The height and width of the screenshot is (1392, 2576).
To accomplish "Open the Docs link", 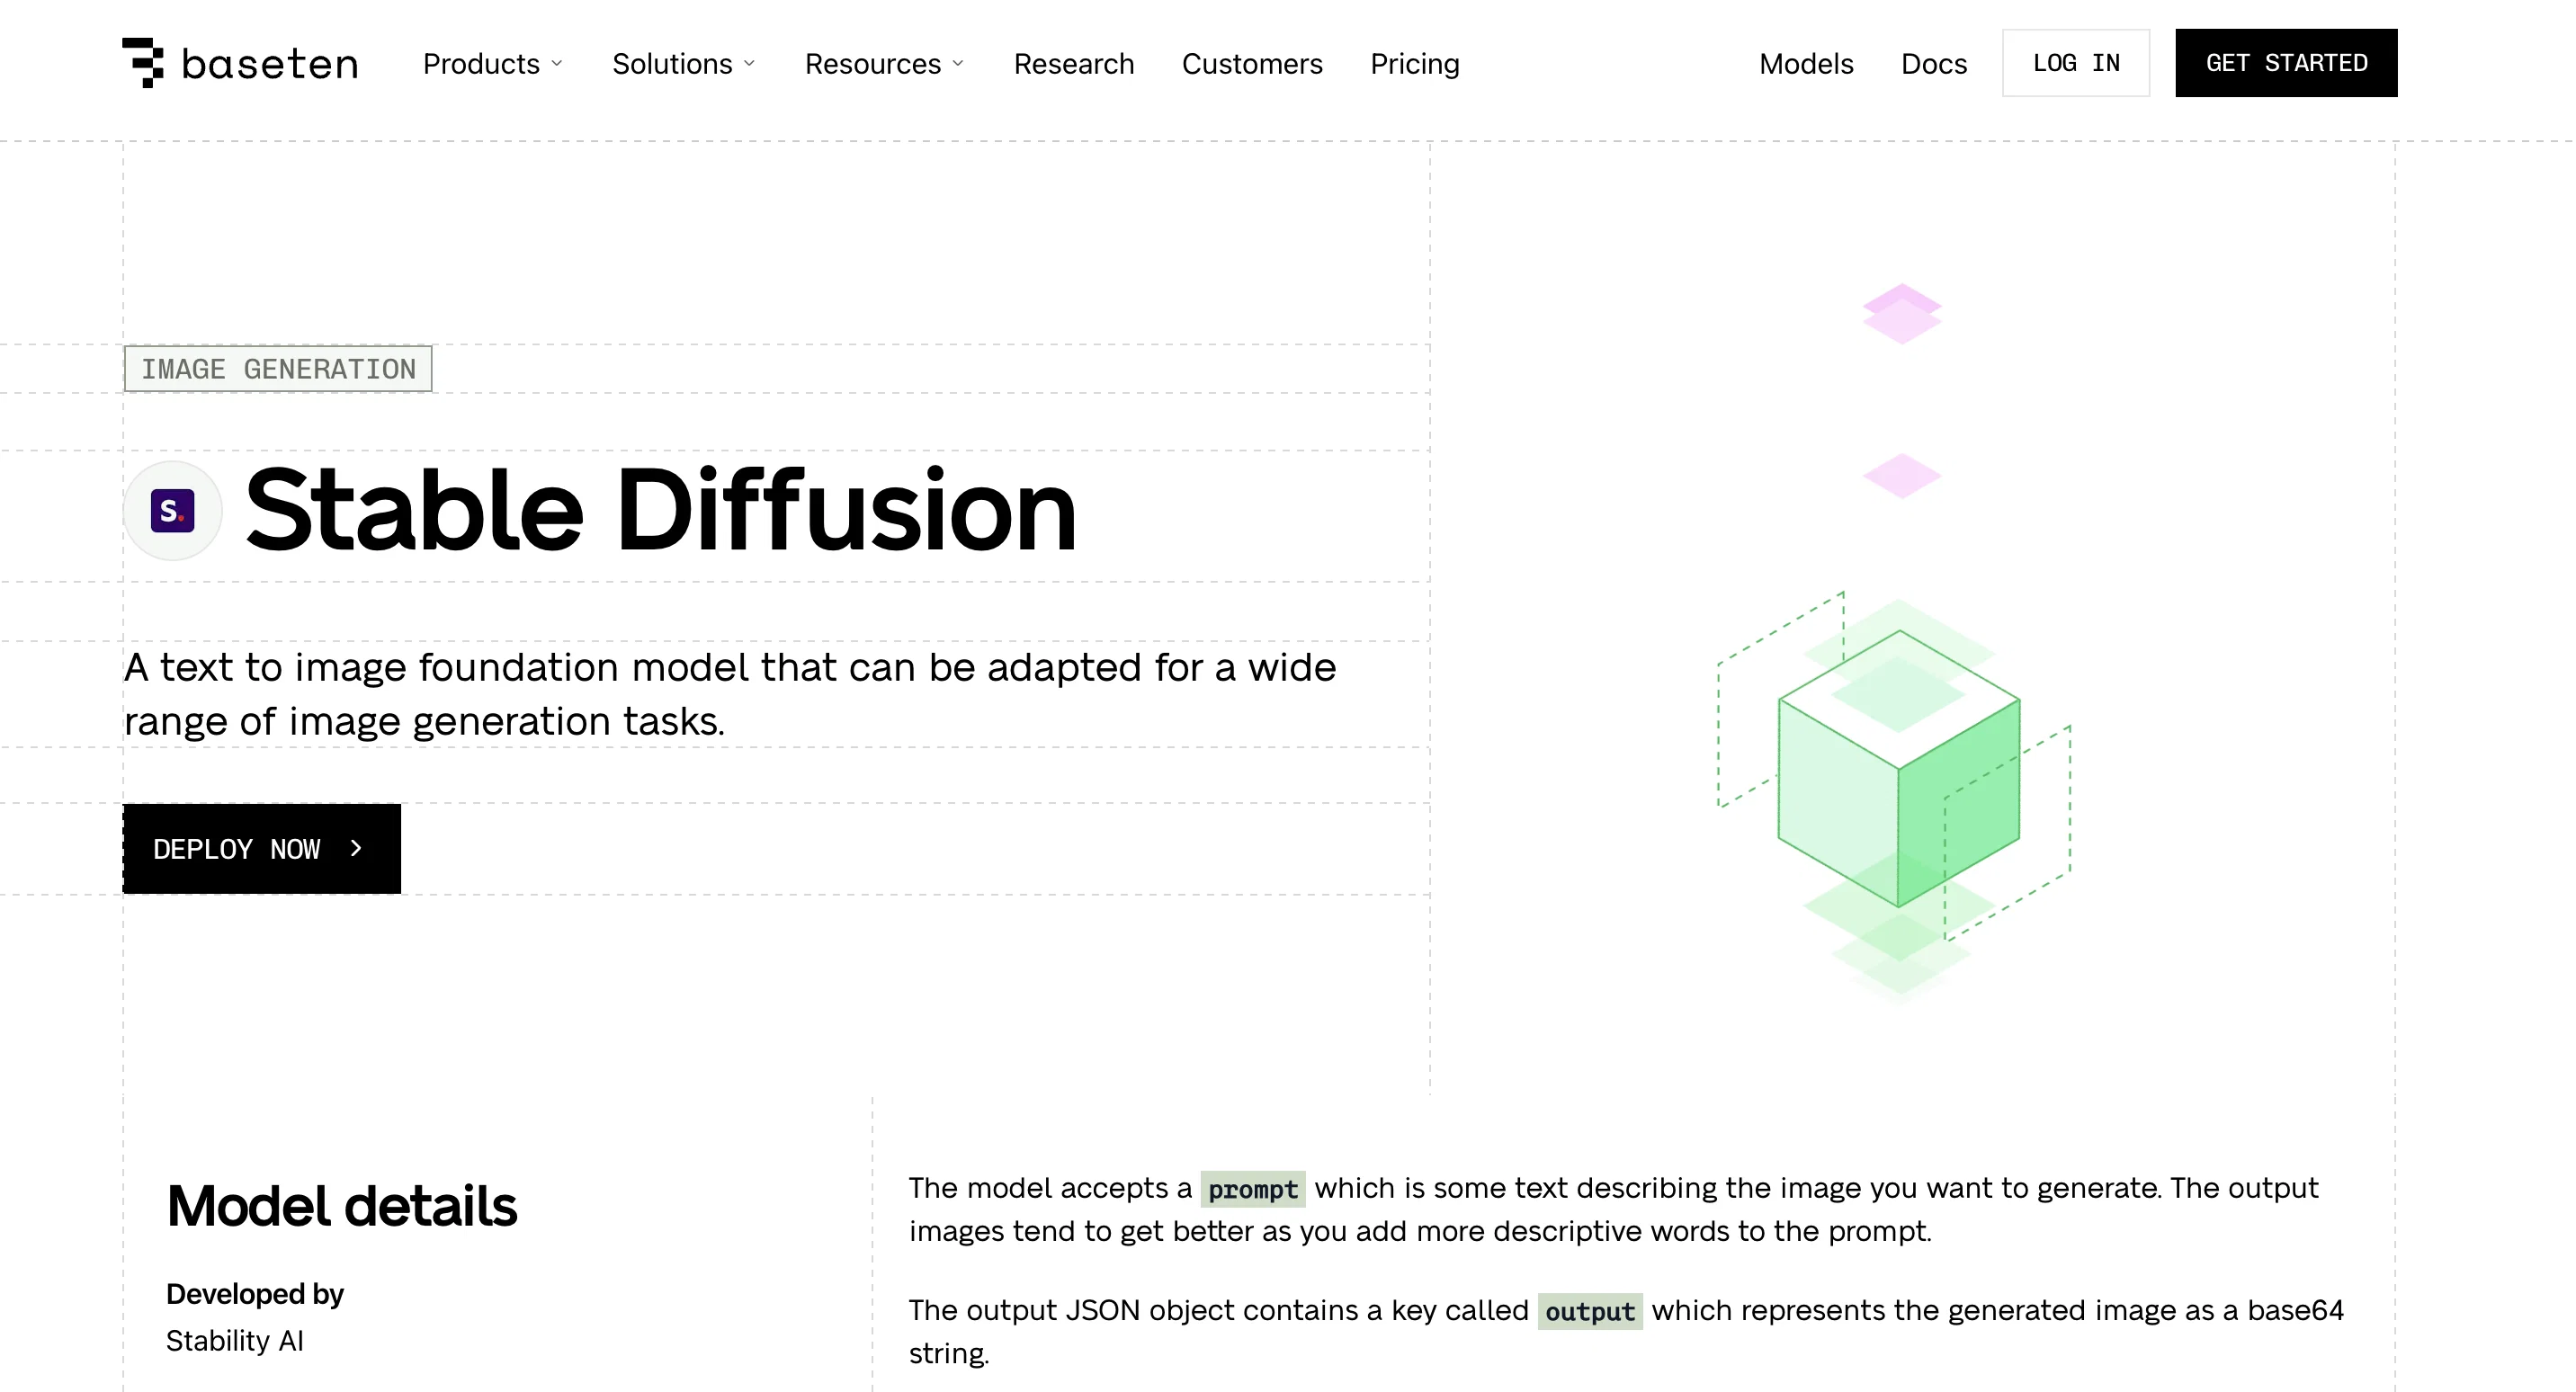I will 1934,64.
